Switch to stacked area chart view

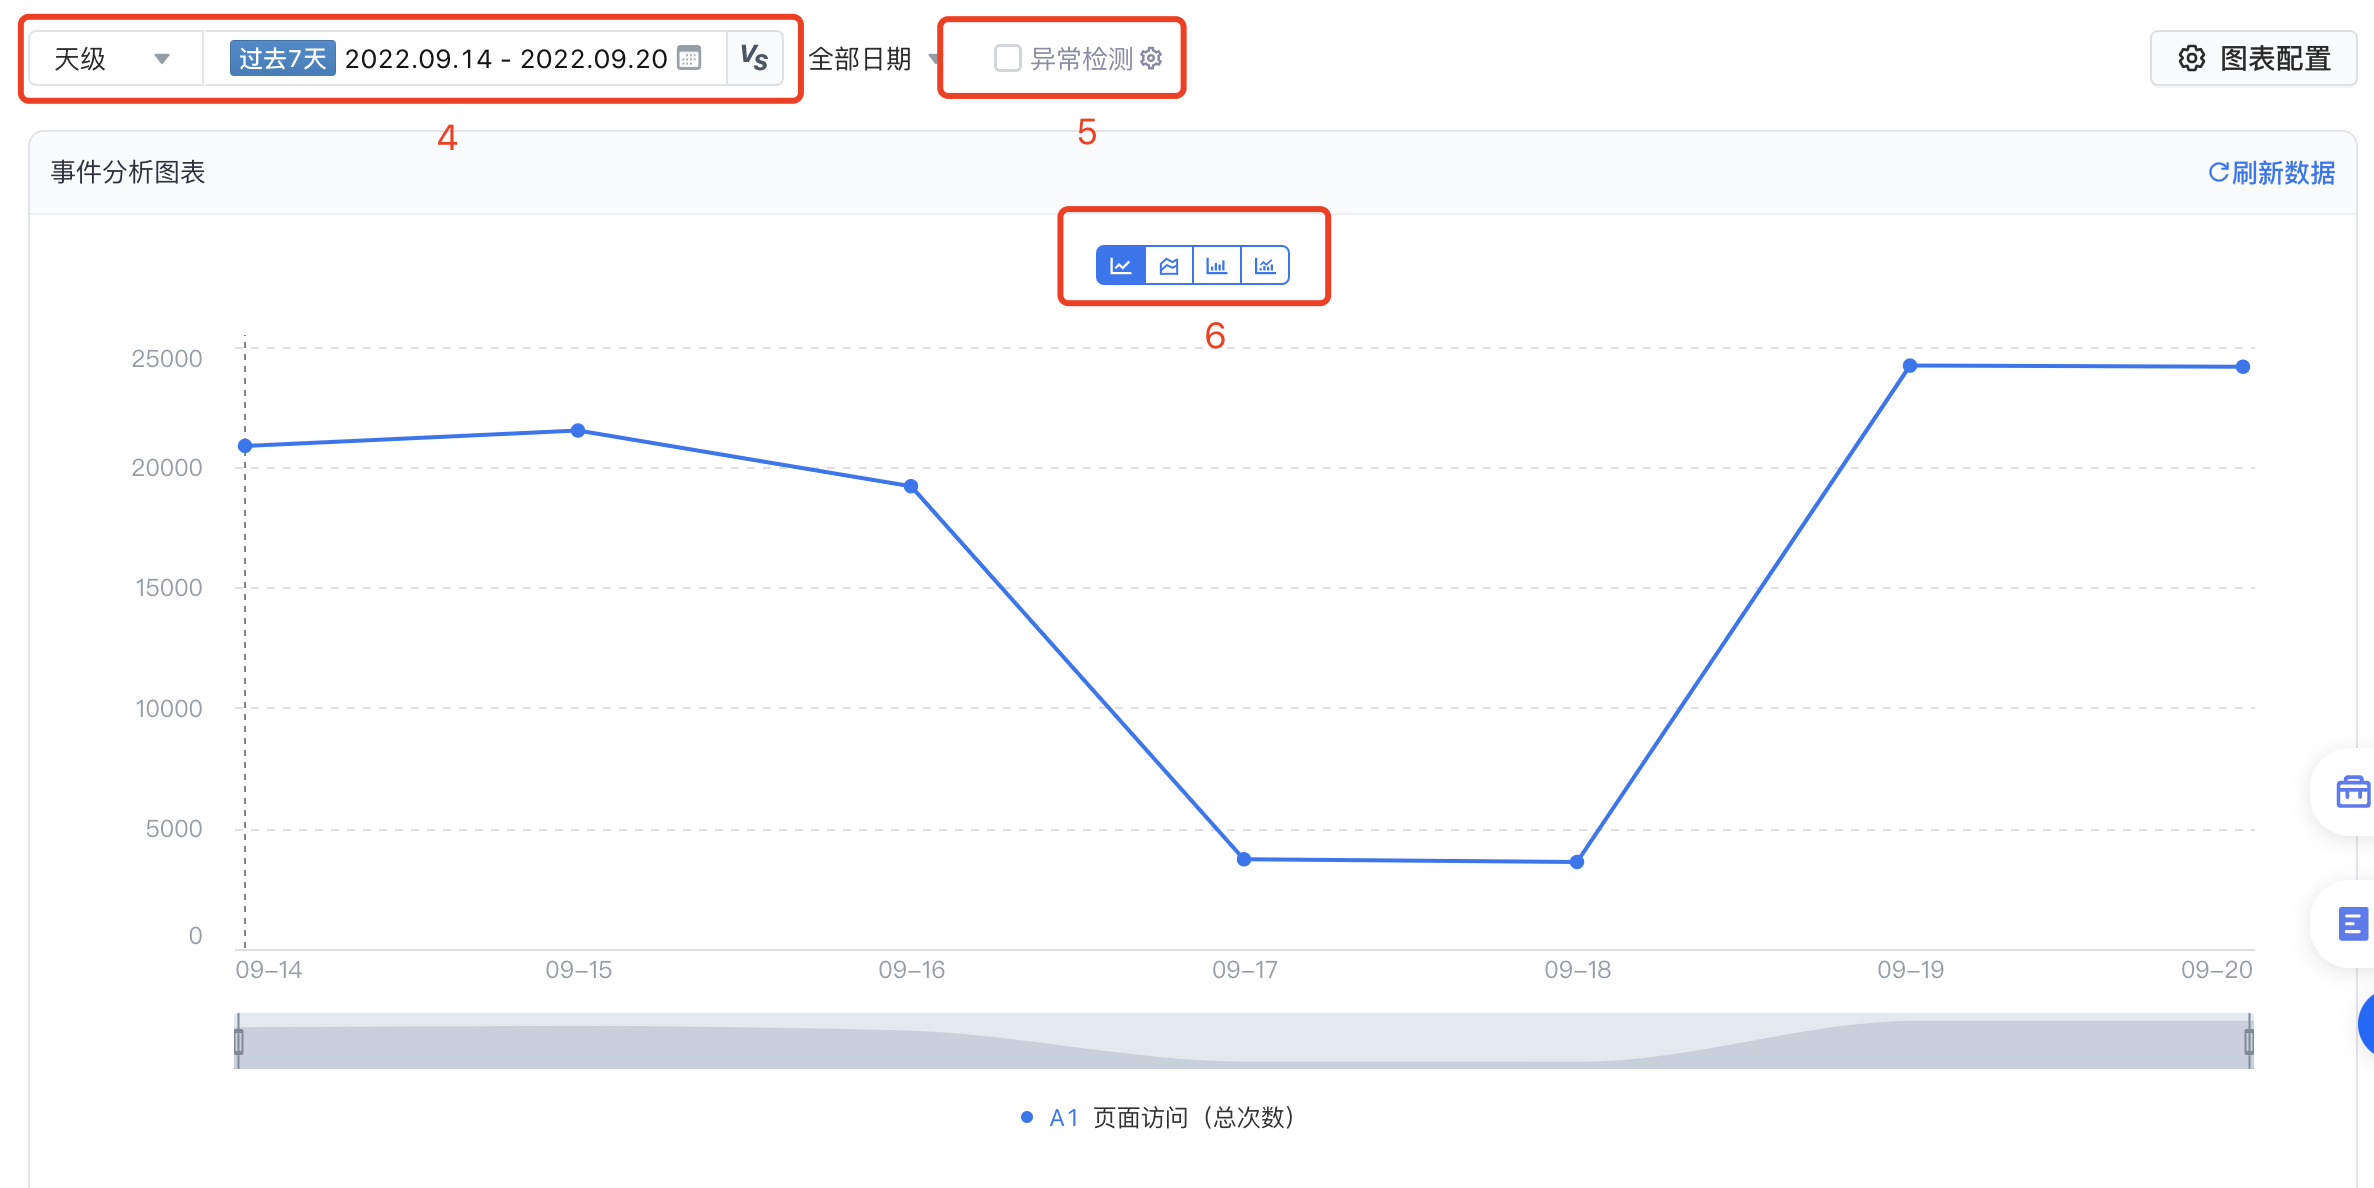(1168, 266)
